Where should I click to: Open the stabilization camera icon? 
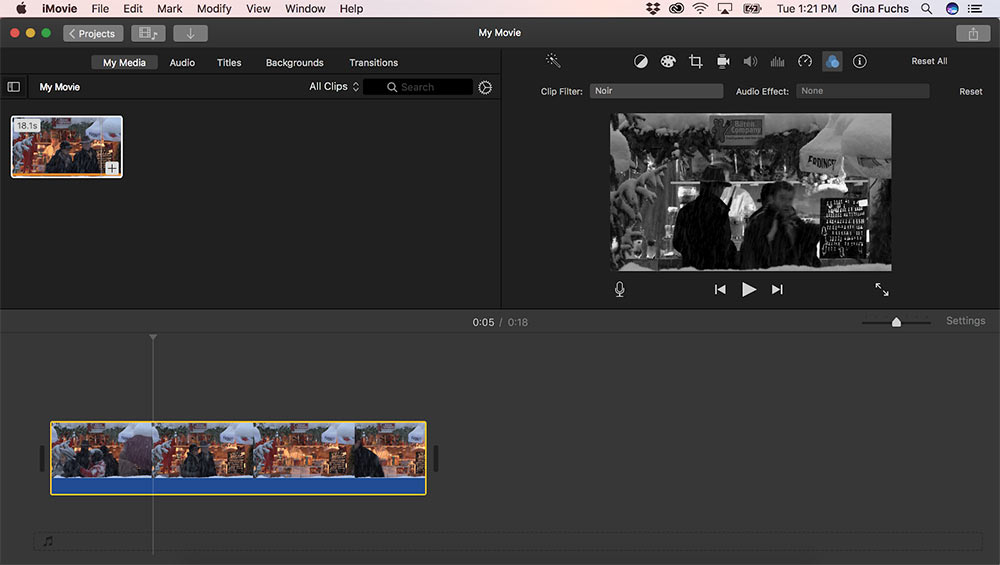[x=723, y=61]
